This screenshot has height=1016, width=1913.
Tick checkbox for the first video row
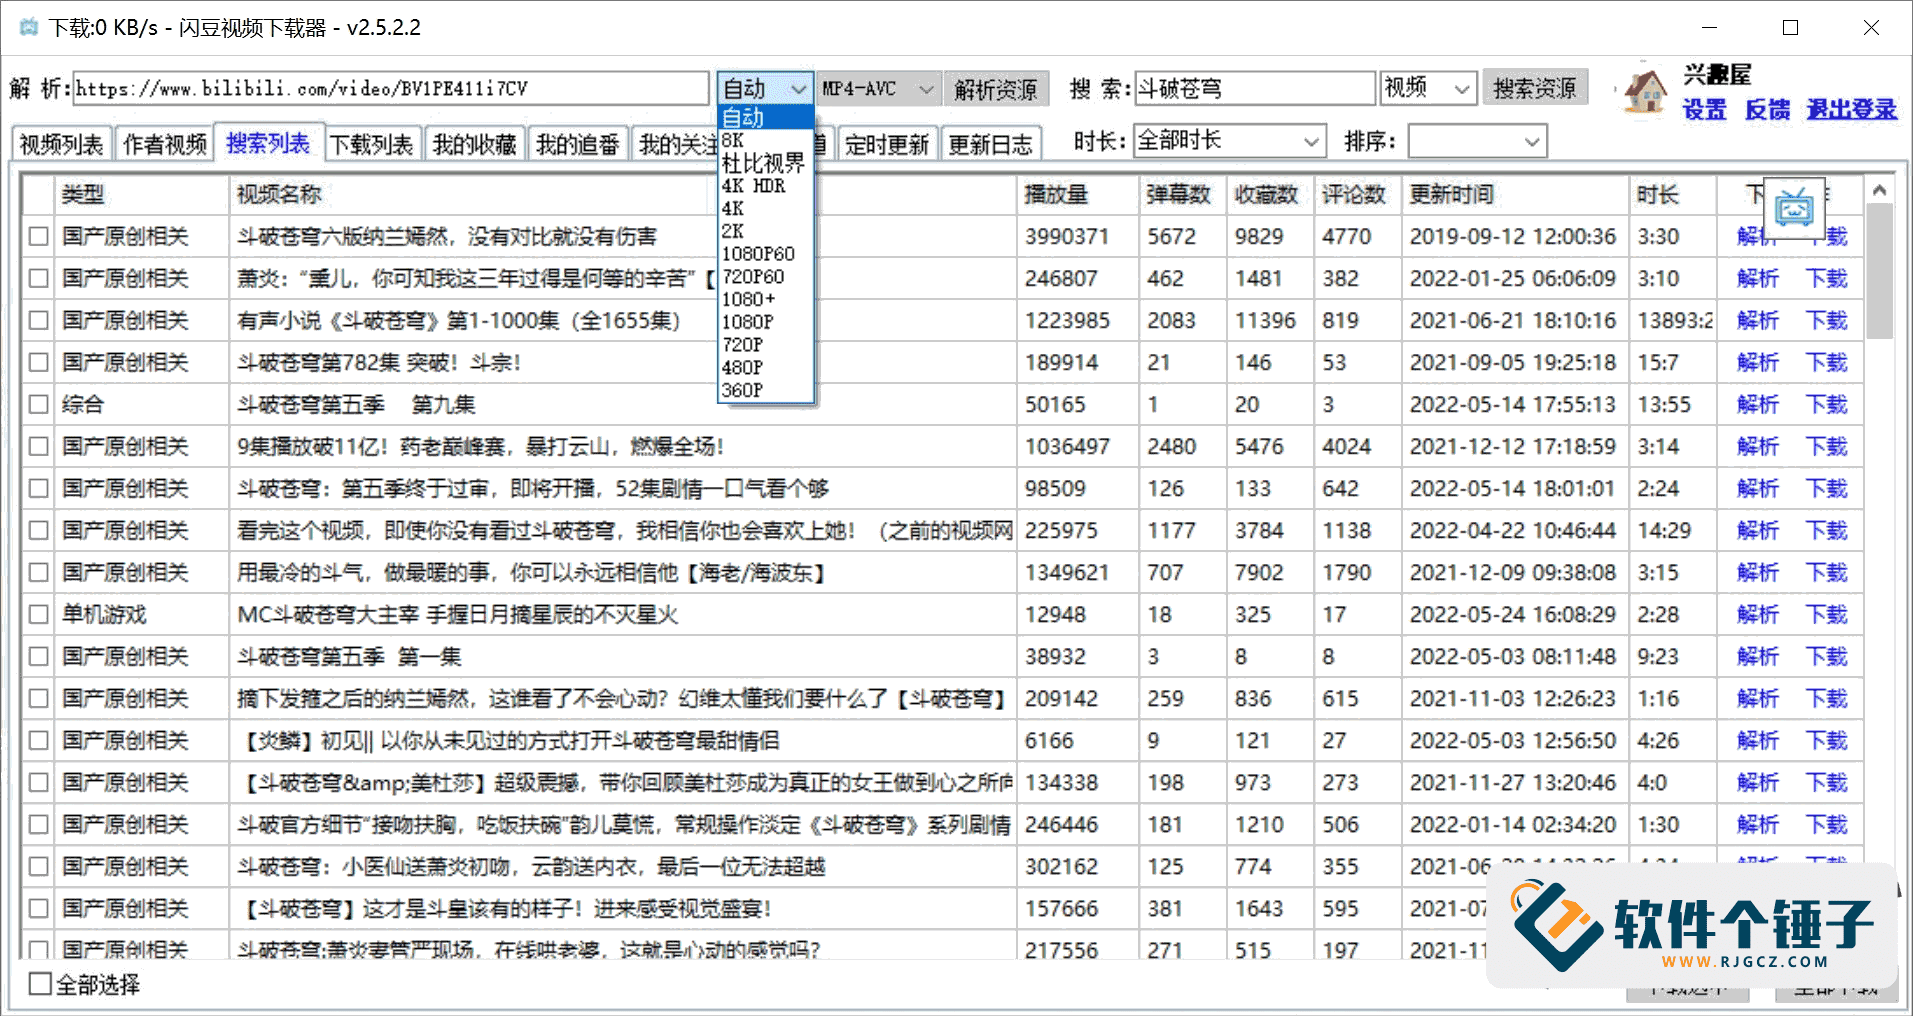click(39, 237)
